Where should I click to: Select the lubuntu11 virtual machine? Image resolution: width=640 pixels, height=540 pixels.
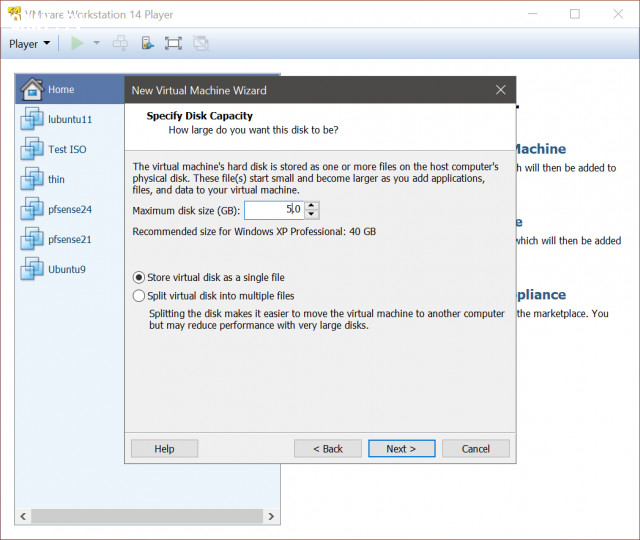tap(69, 119)
